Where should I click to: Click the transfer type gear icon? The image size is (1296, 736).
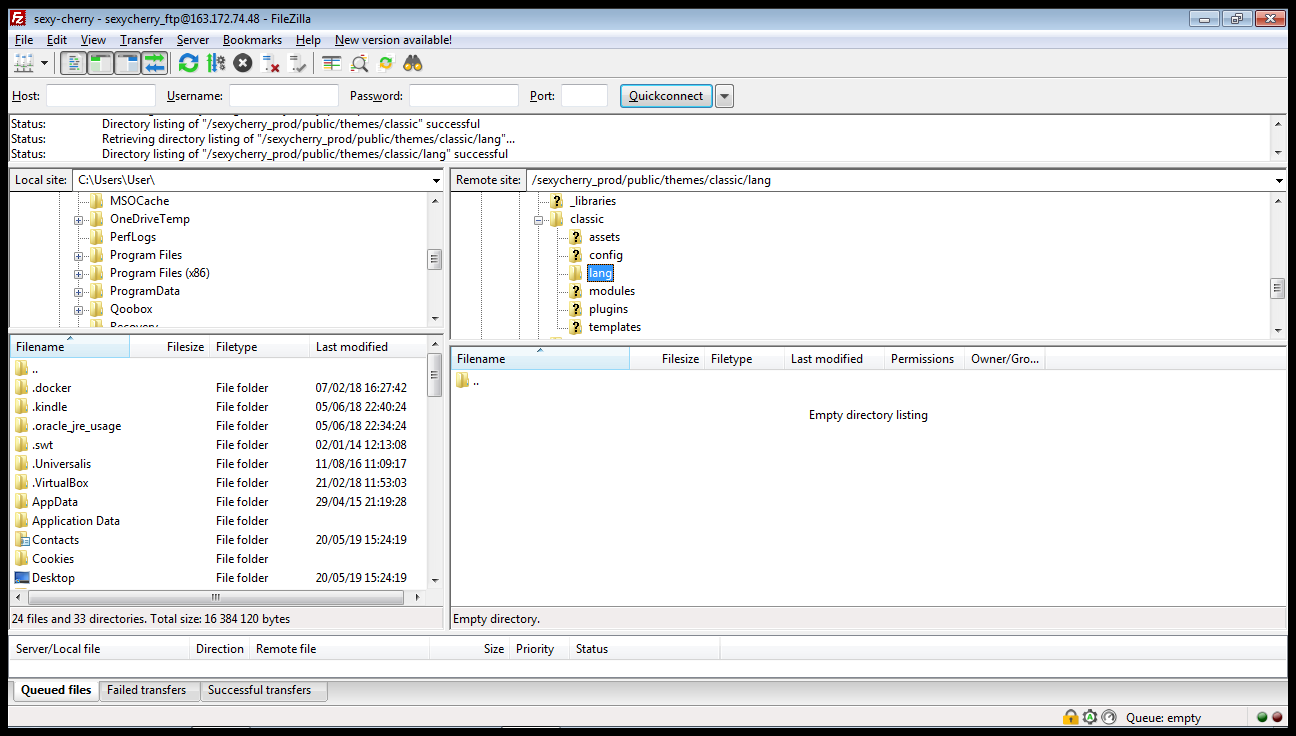click(1090, 717)
